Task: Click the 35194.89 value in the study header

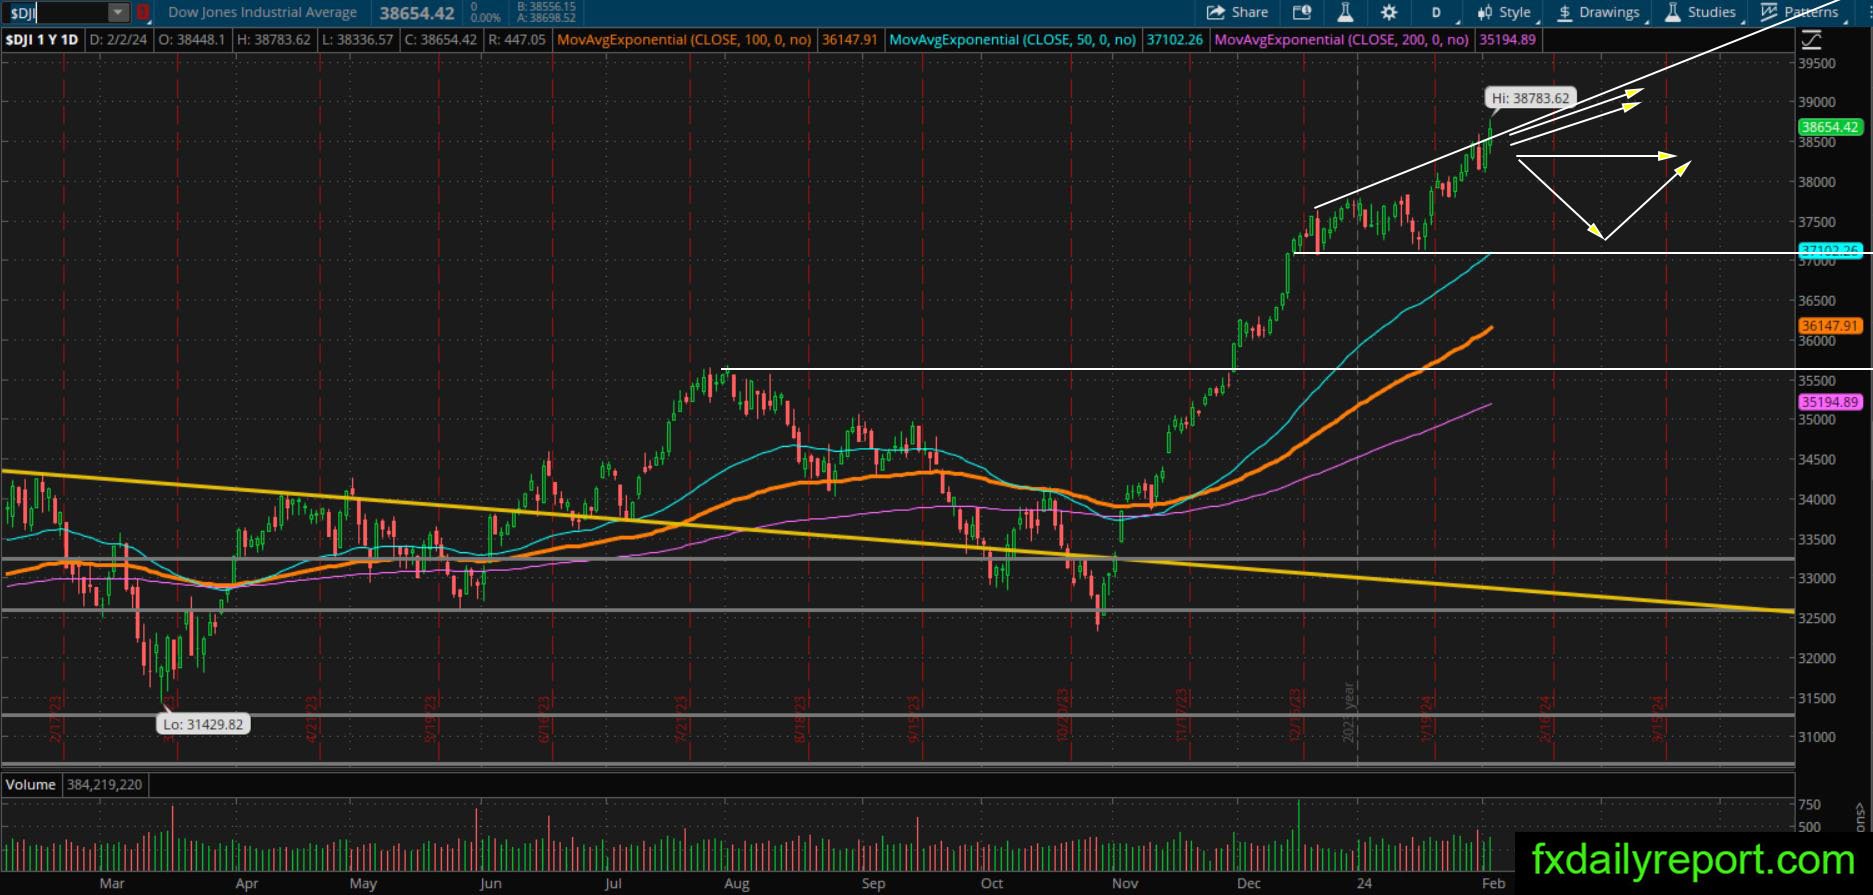Action: coord(1507,40)
